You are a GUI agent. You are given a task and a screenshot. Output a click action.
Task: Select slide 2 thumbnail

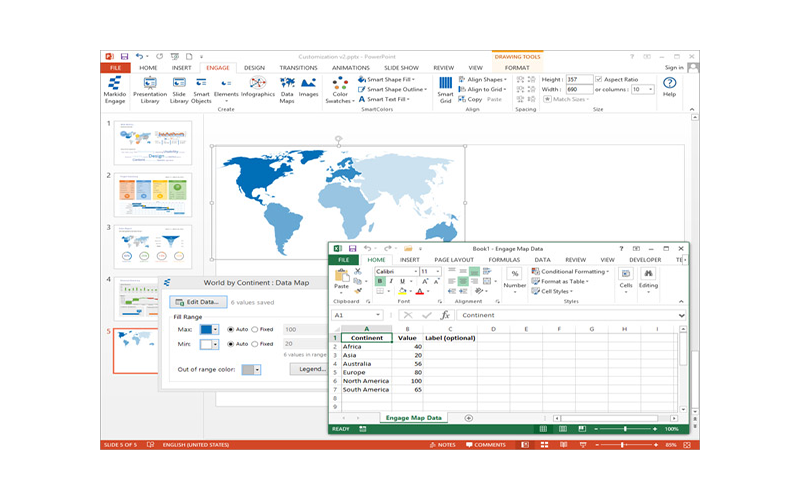click(153, 194)
